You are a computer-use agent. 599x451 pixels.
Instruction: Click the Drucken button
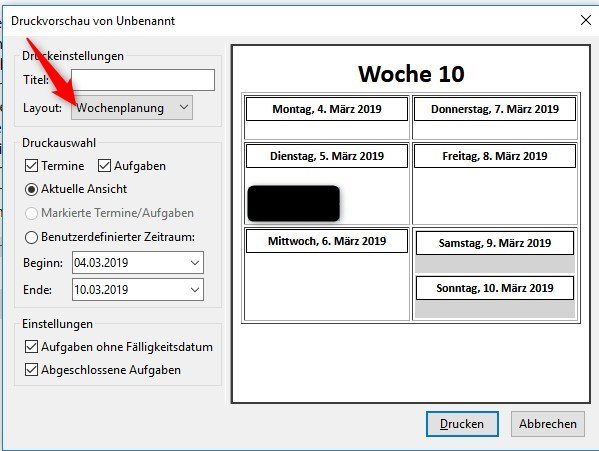(x=462, y=424)
